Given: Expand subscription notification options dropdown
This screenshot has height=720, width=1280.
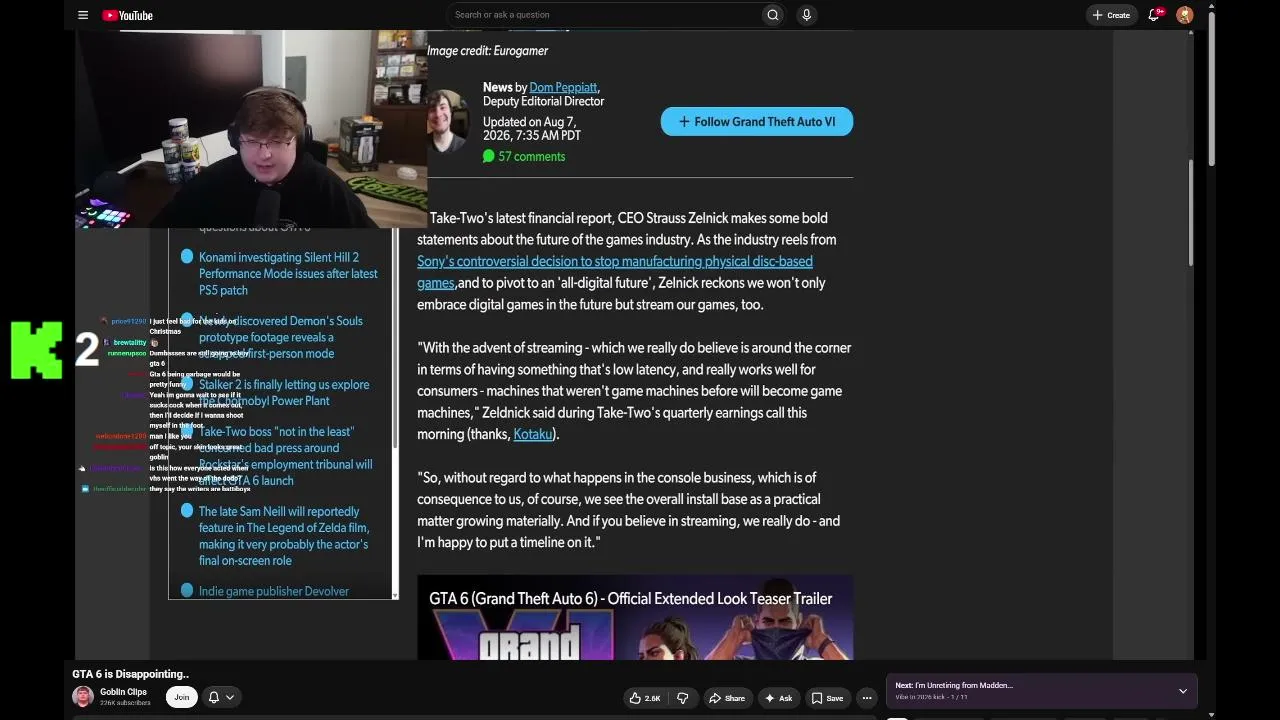Looking at the screenshot, I should [221, 697].
